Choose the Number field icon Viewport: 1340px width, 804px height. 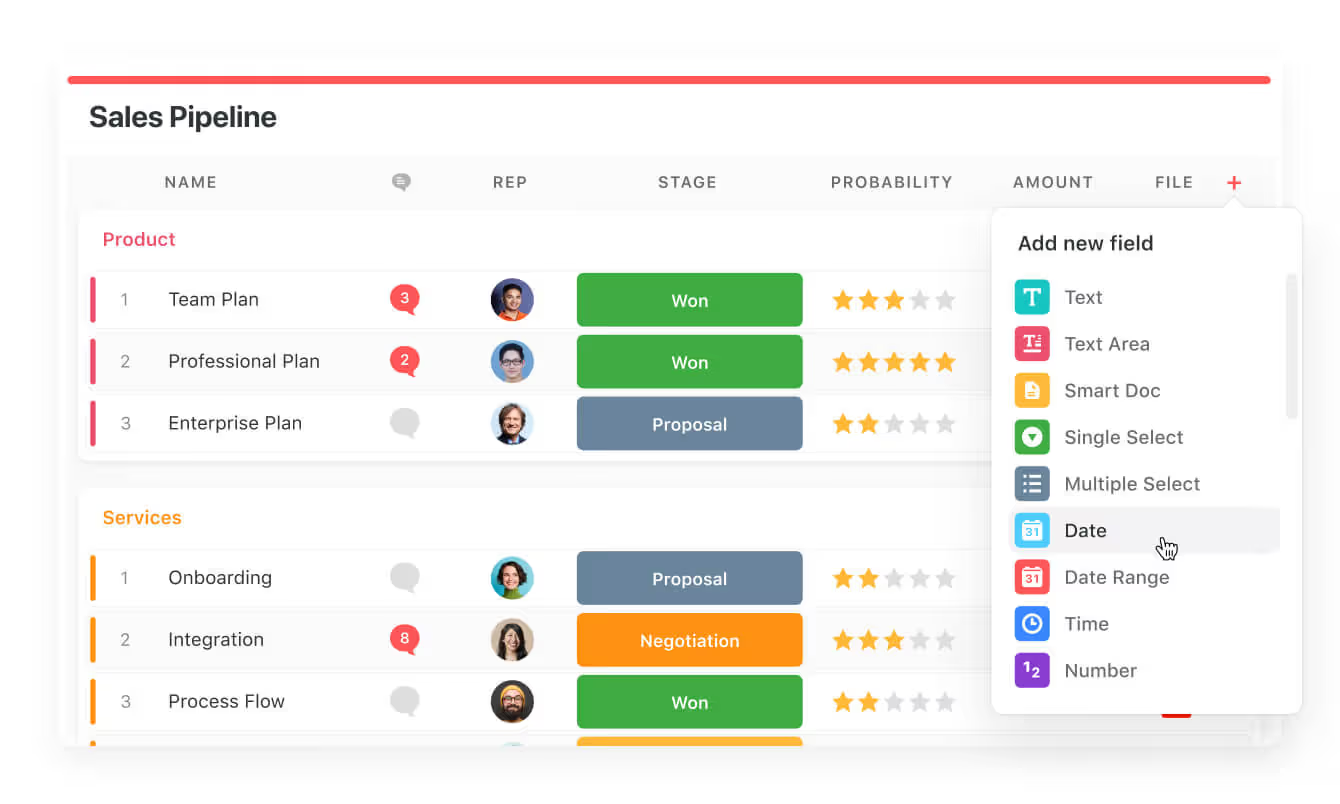point(1032,670)
